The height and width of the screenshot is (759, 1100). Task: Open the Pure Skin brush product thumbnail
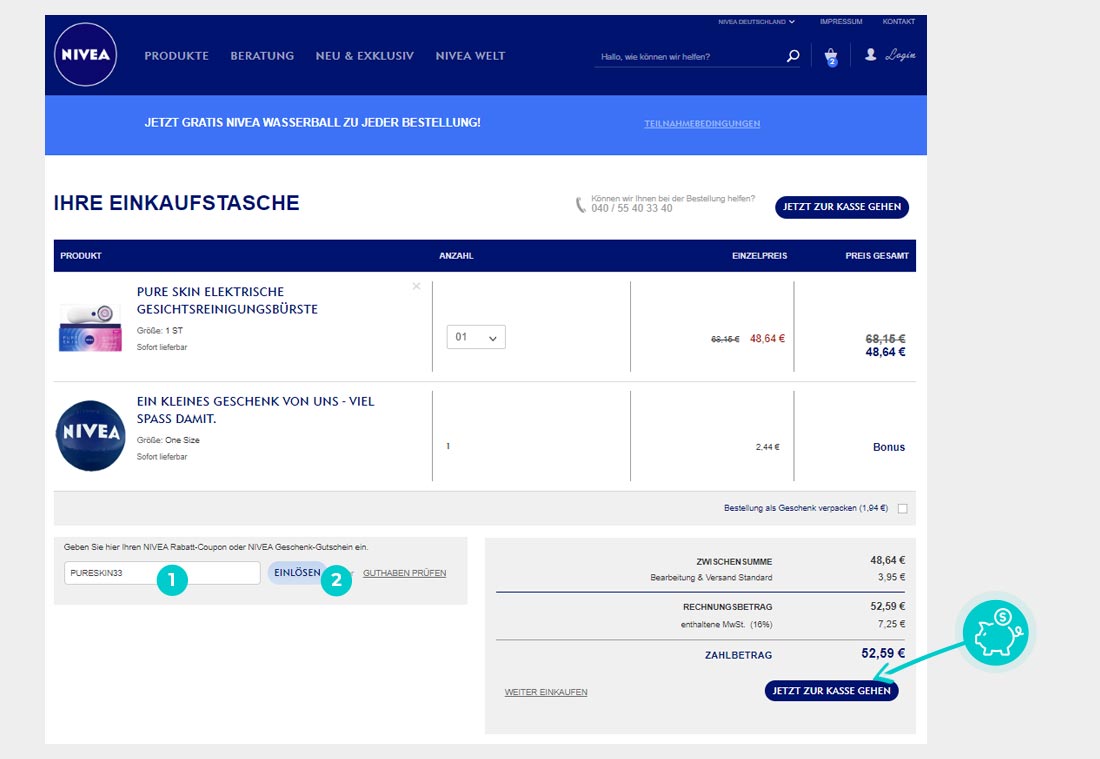pos(90,328)
